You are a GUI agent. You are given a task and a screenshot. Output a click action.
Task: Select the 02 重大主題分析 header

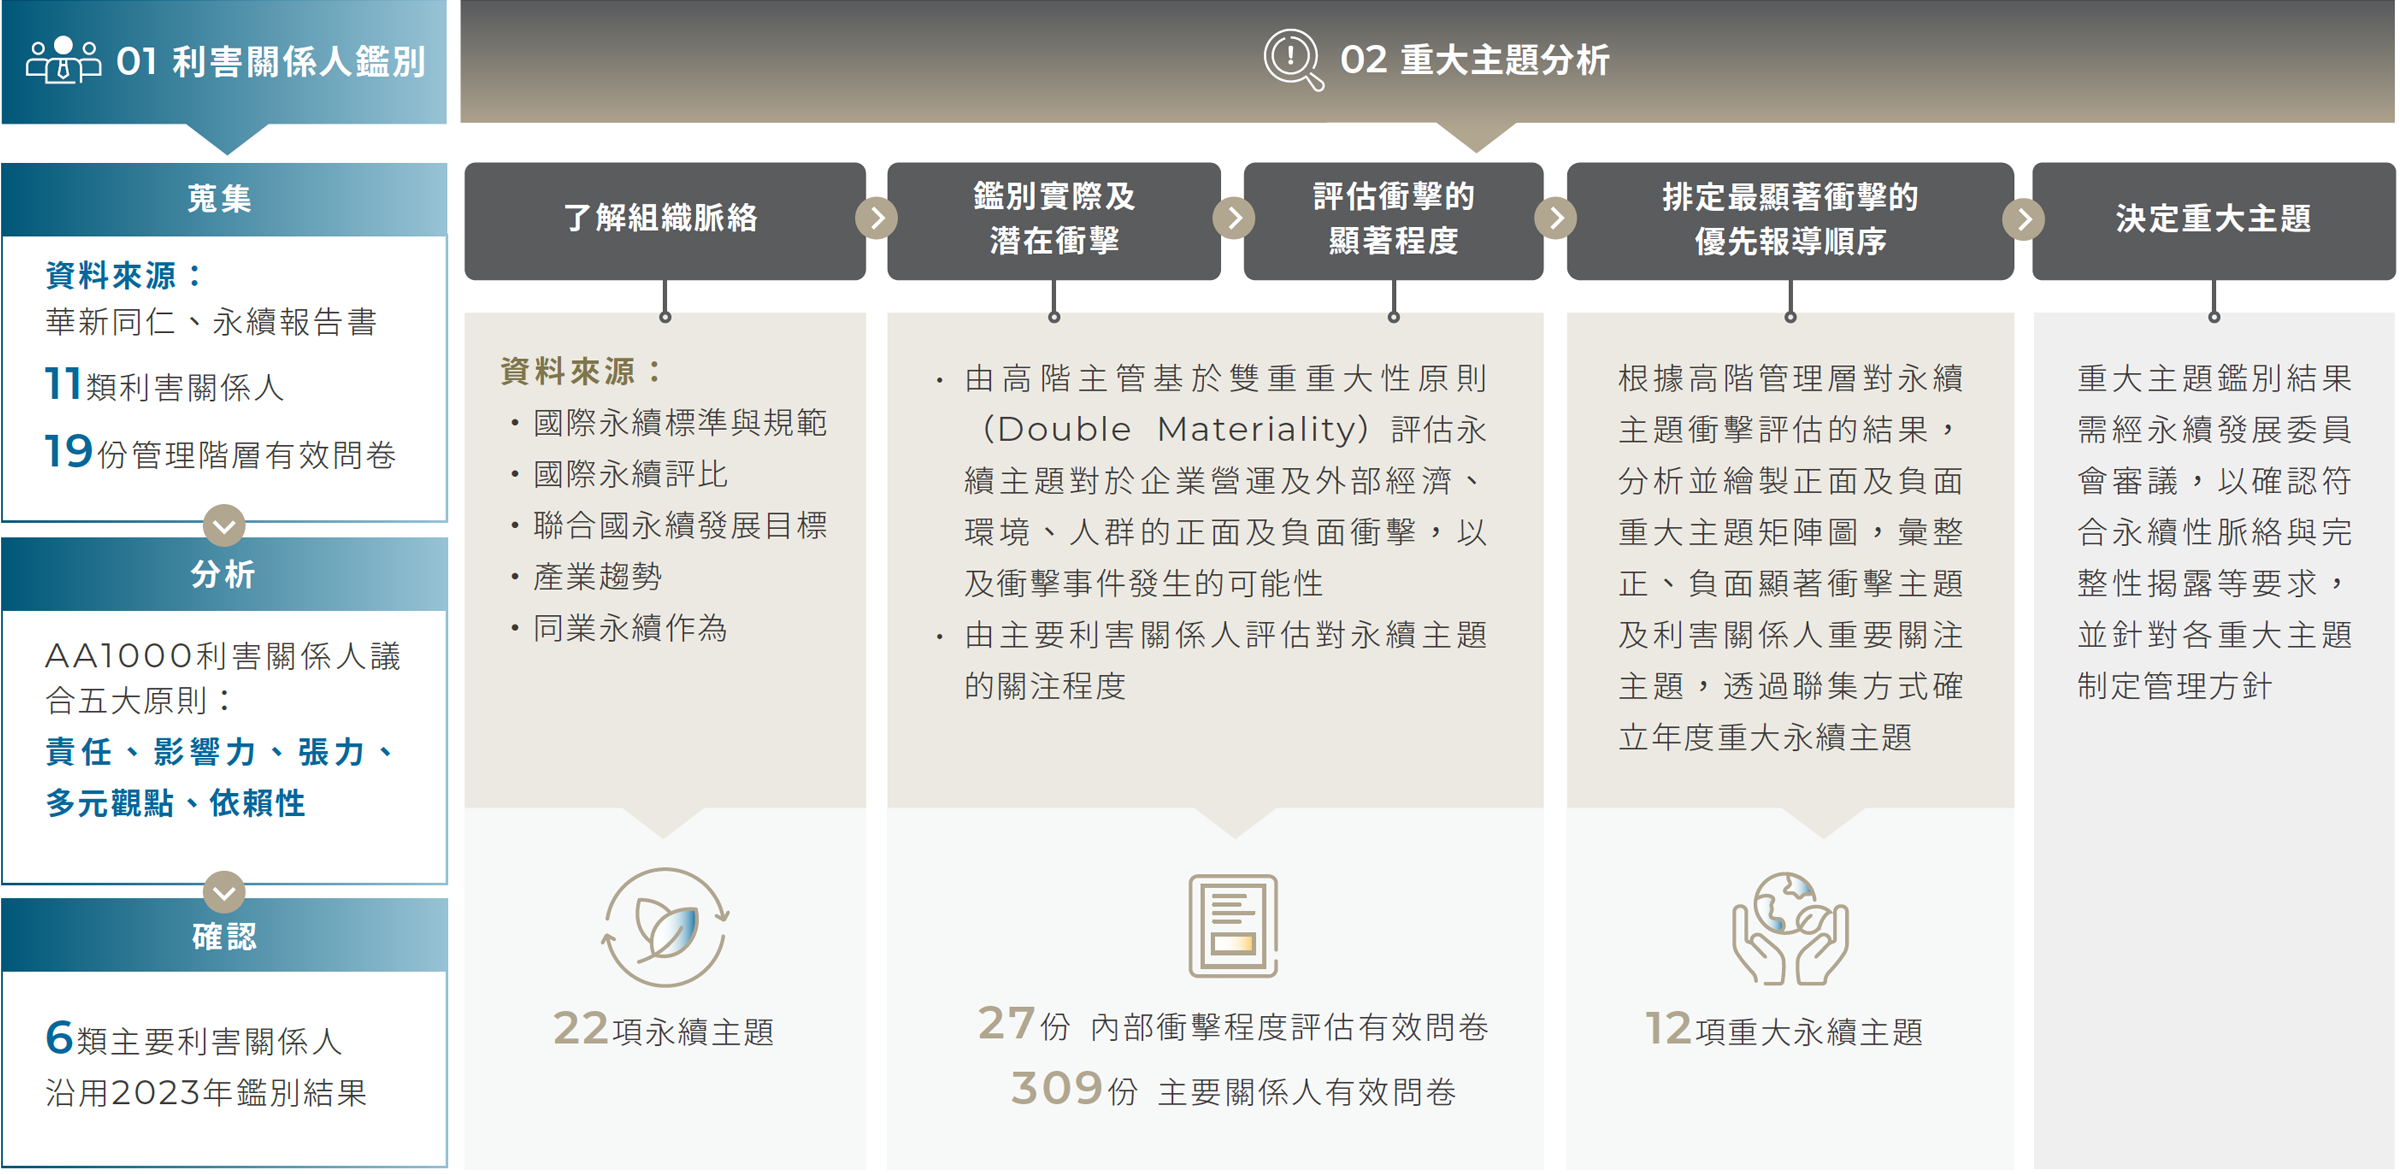[x=1427, y=61]
